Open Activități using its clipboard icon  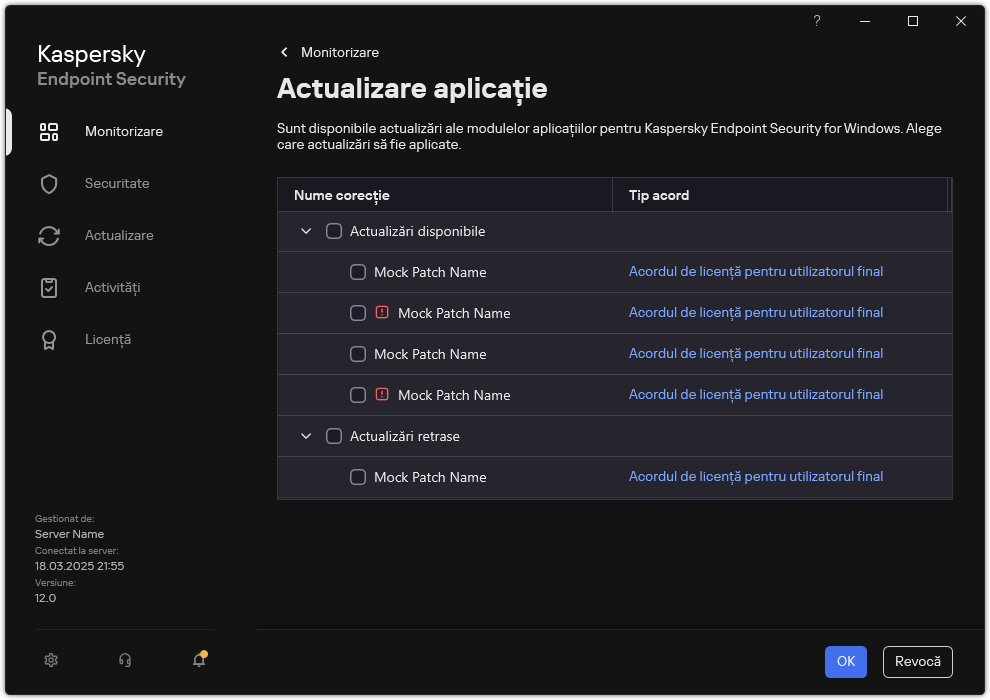coord(49,287)
